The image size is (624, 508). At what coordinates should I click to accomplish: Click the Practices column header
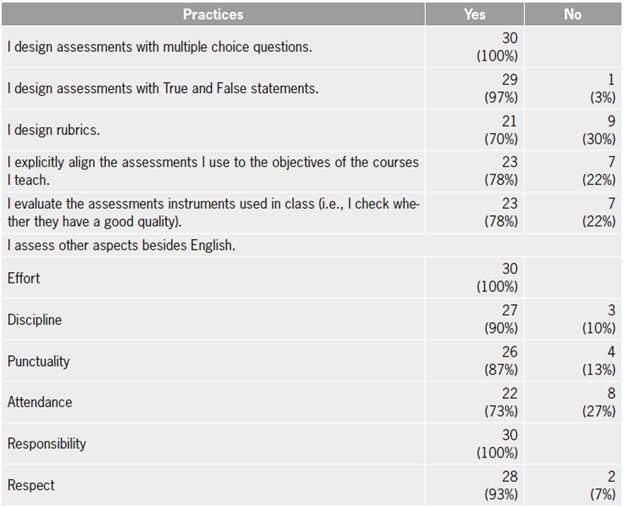[x=212, y=15]
